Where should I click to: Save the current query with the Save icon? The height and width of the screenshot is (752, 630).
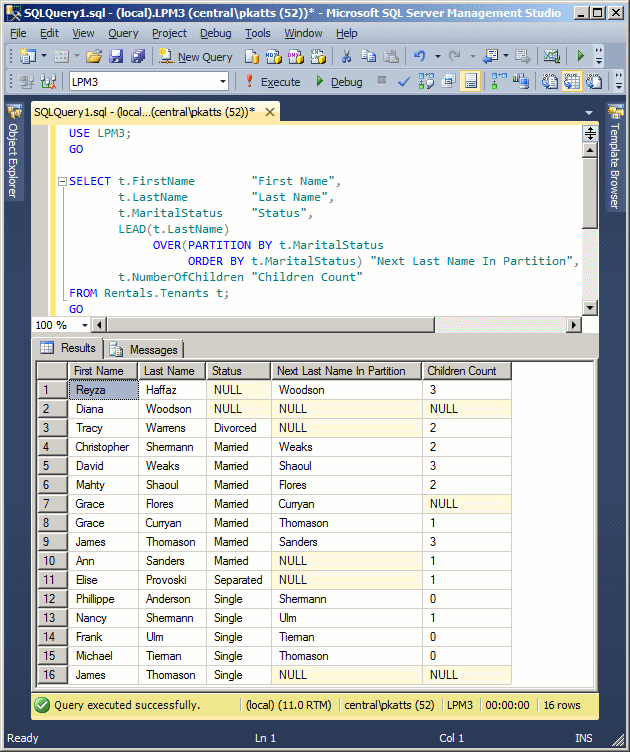click(116, 57)
